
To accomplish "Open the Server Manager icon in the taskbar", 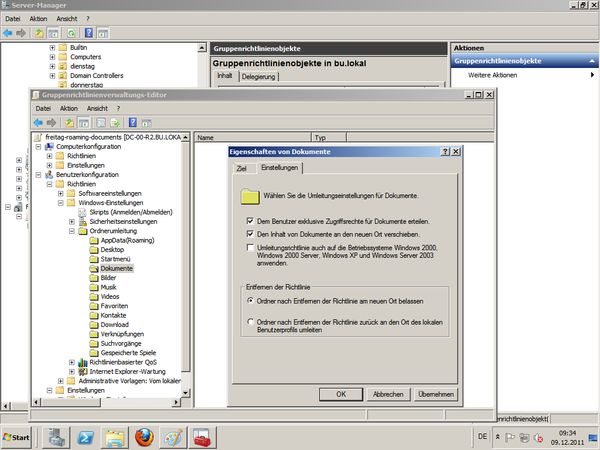I will 56,437.
